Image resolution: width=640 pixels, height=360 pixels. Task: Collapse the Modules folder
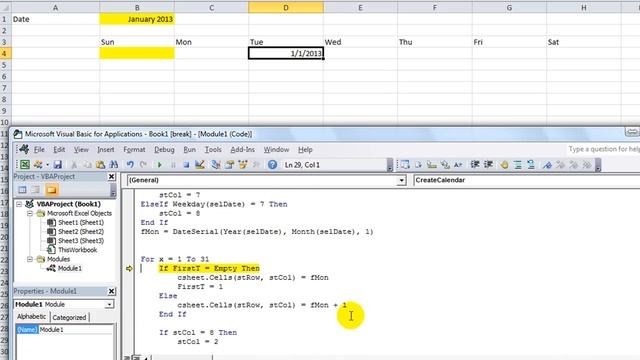pos(30,259)
